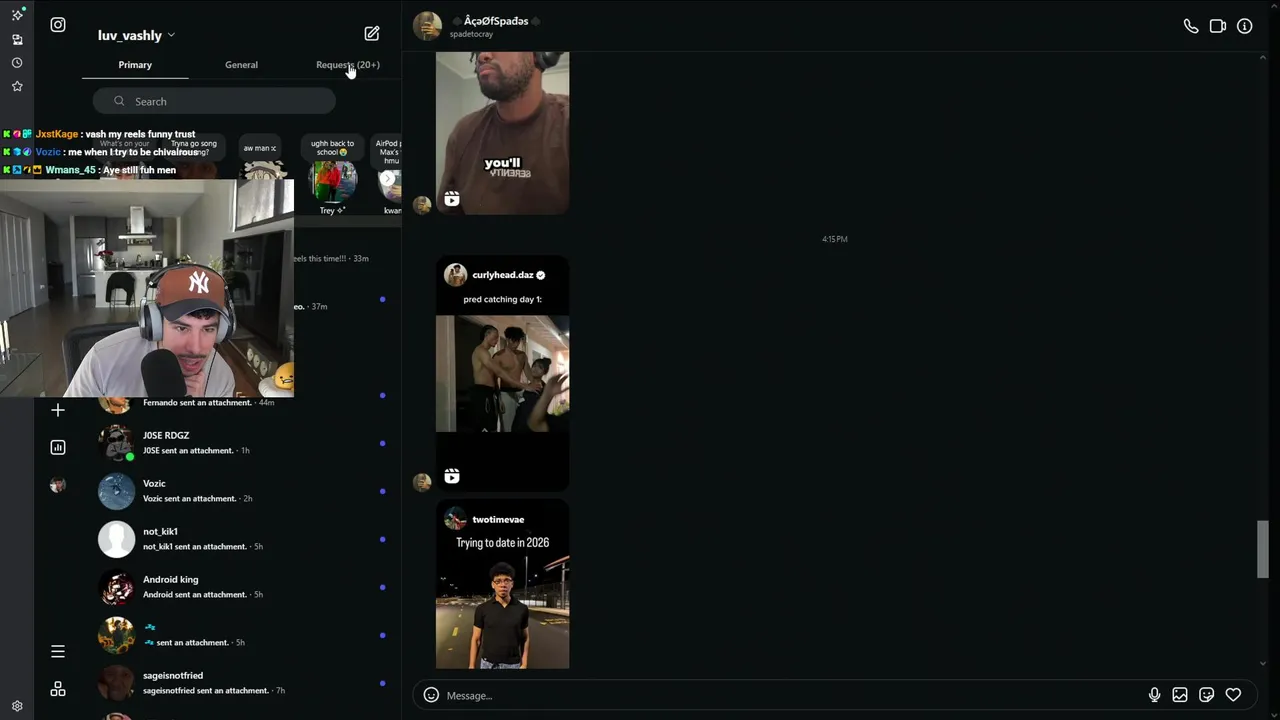Open the second browser sidebar panel icon
This screenshot has width=1280, height=720.
pyautogui.click(x=17, y=40)
